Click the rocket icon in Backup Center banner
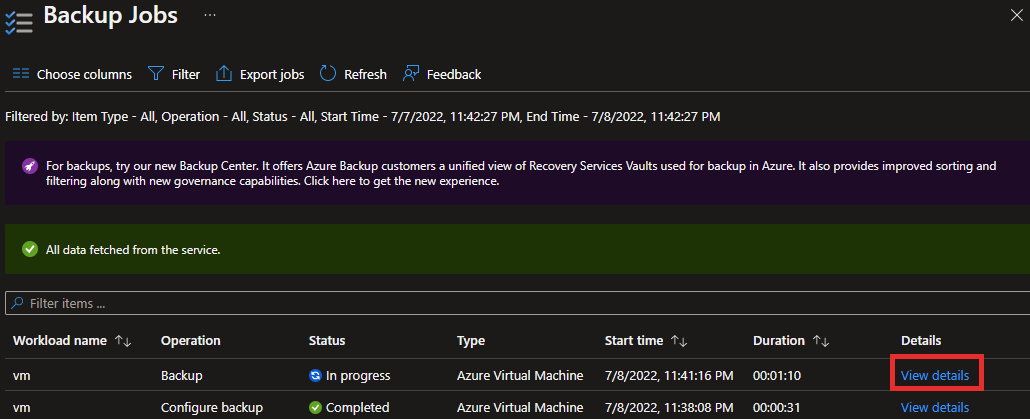Screen dimensions: 1030x419 click(x=30, y=166)
